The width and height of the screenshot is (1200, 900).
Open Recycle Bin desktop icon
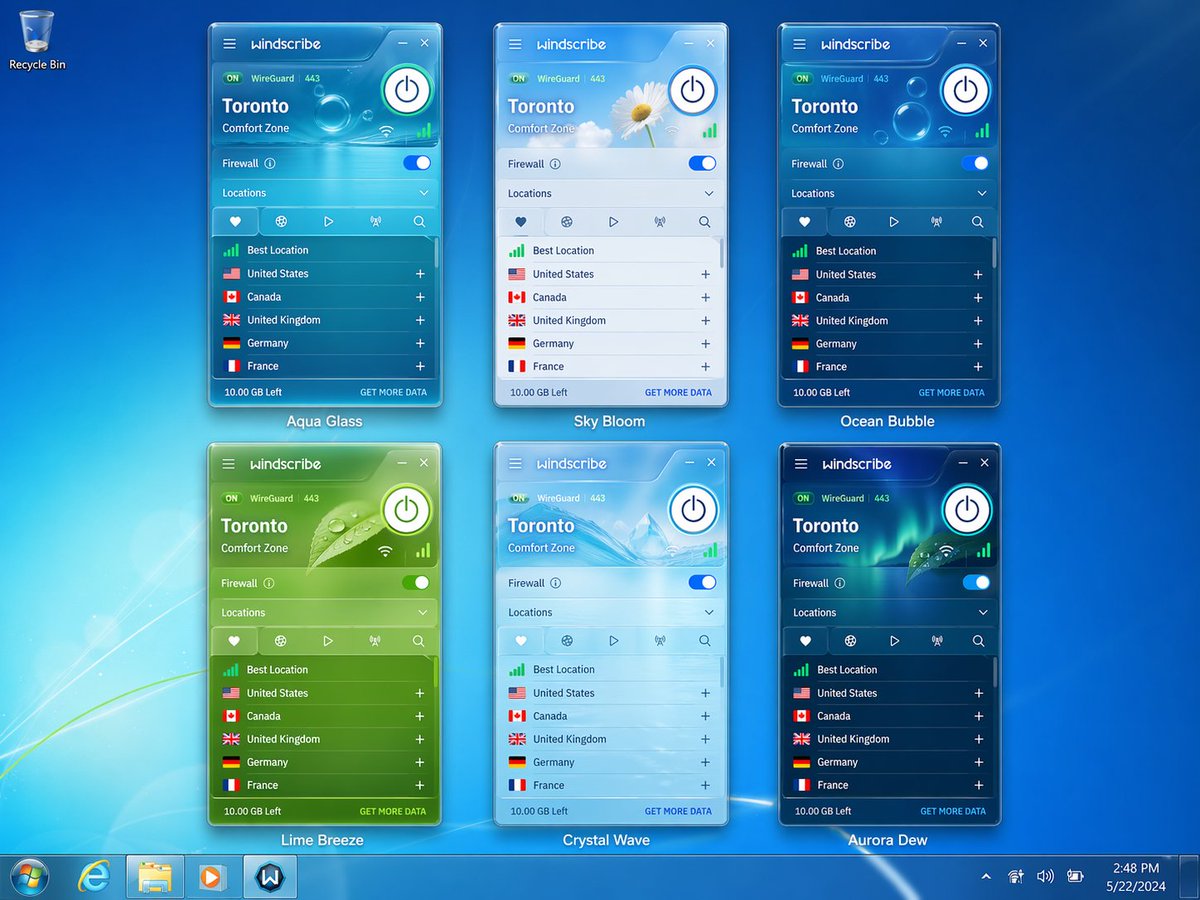37,40
